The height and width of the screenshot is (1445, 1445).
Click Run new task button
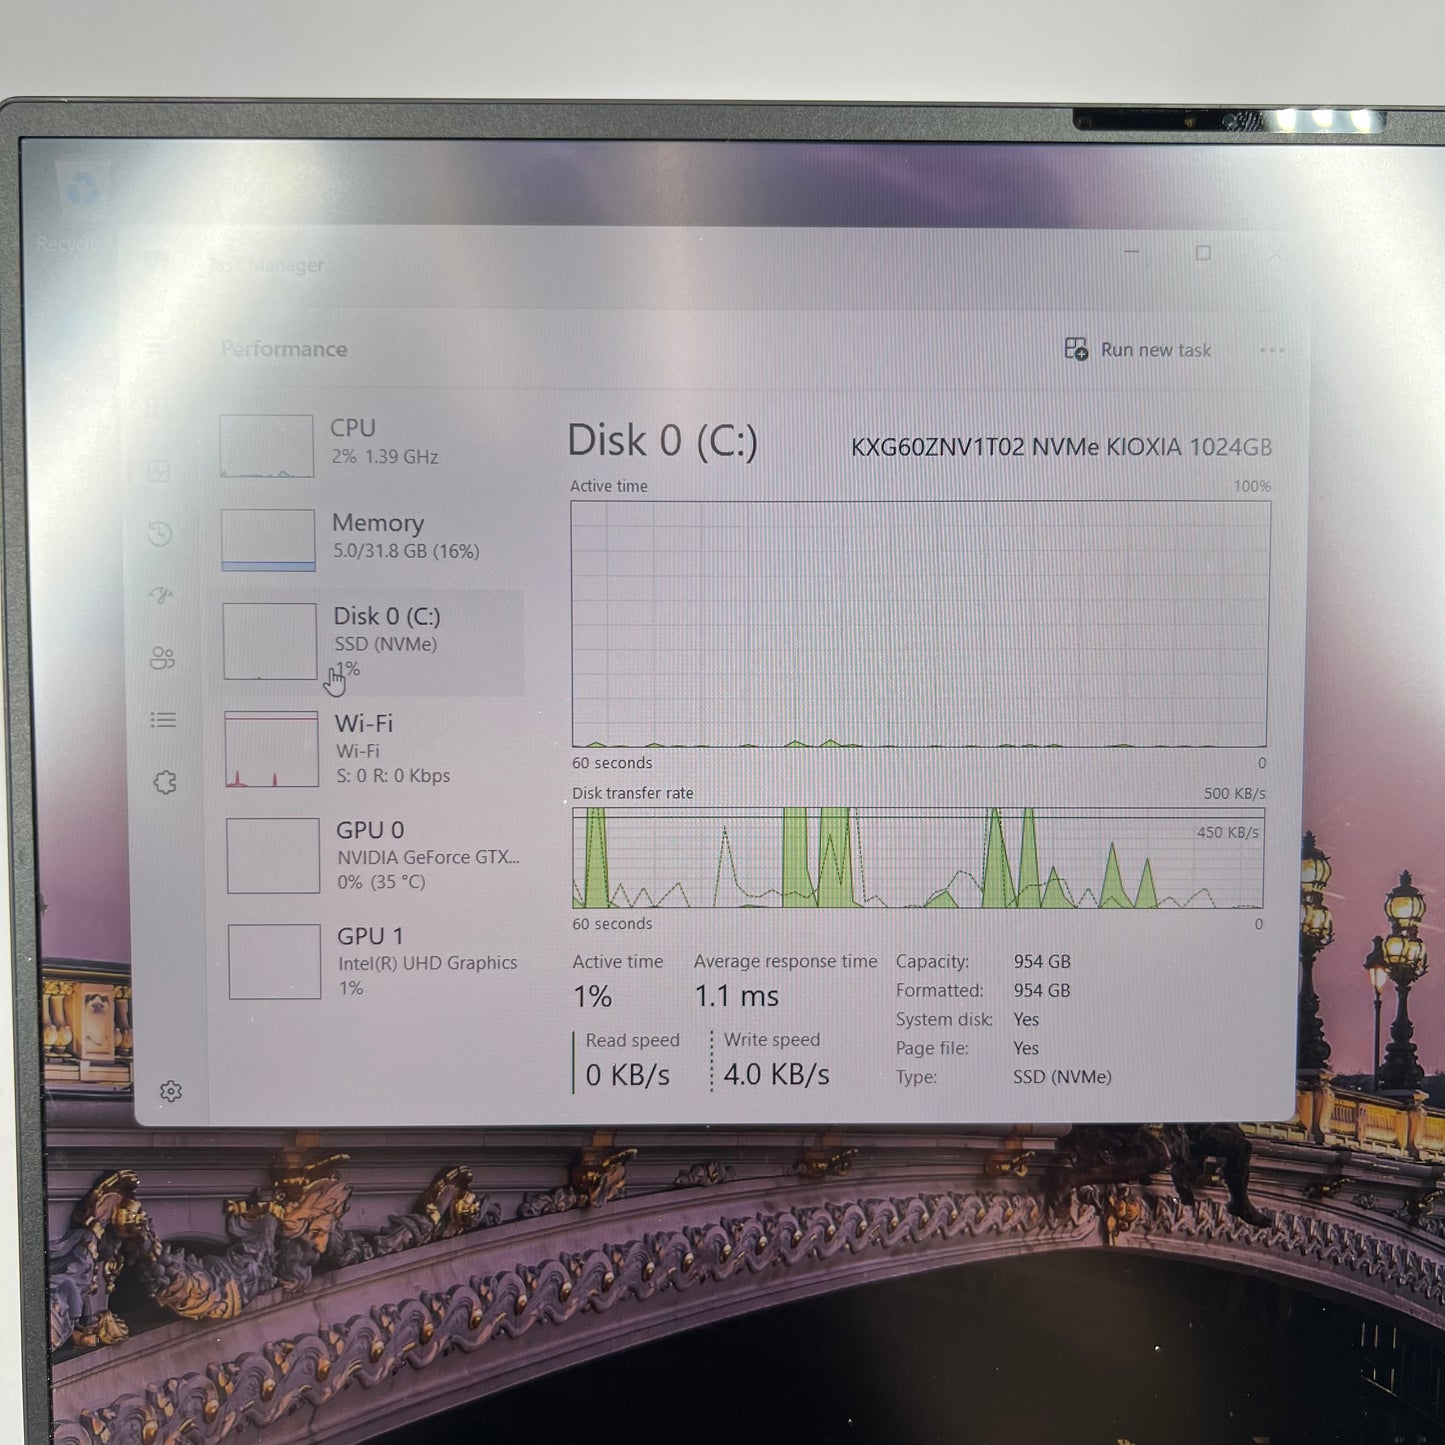point(1138,350)
